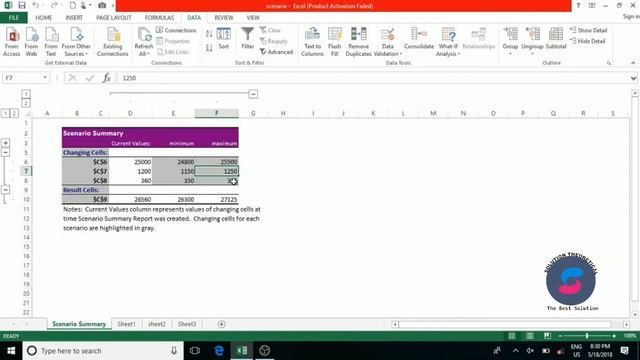The width and height of the screenshot is (640, 360).
Task: Save the workbook from quick access toolbar
Action: (22, 6)
